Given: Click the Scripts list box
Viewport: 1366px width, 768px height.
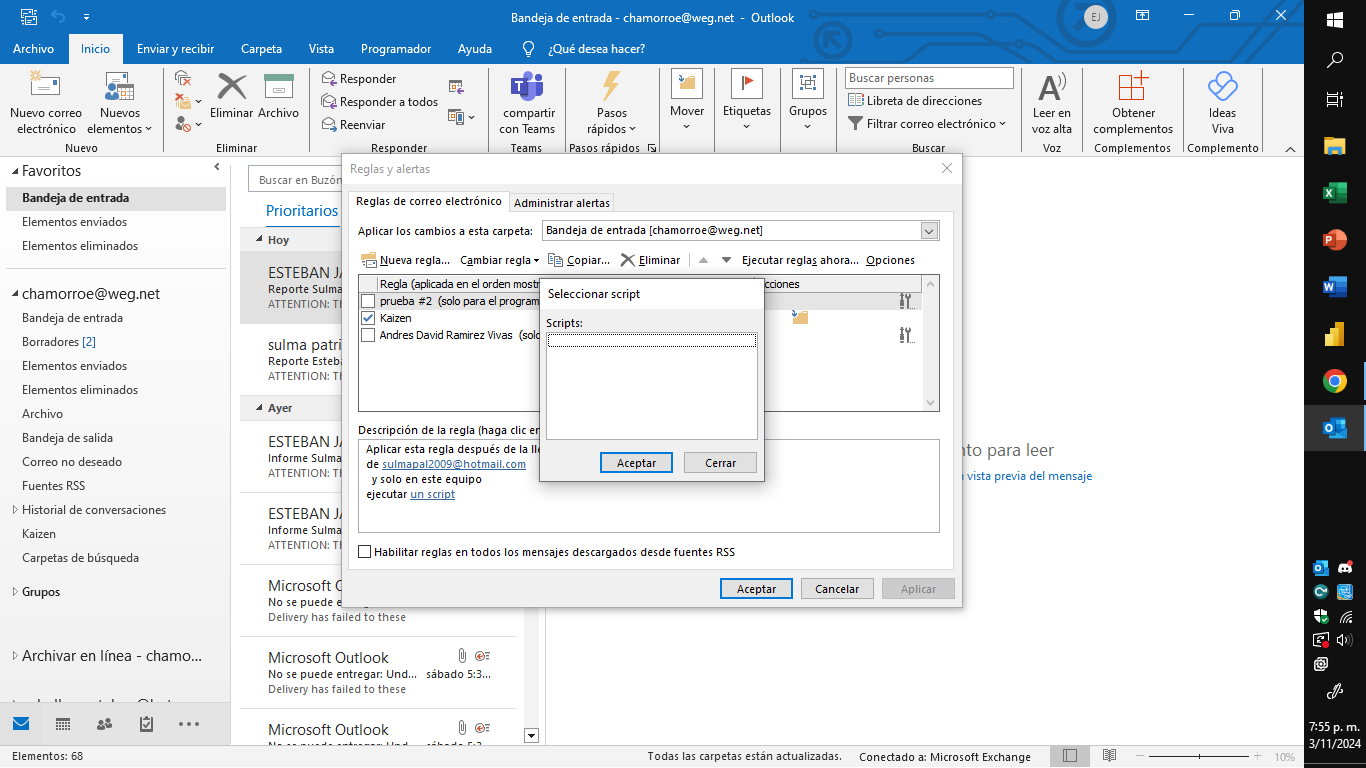Looking at the screenshot, I should tap(651, 386).
